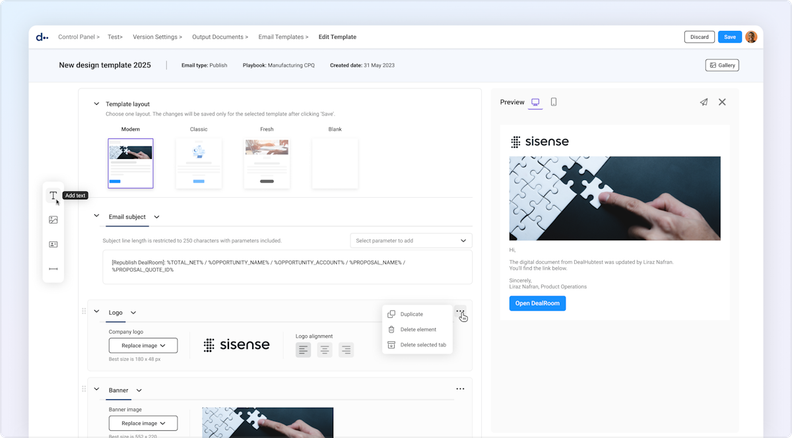The height and width of the screenshot is (438, 792).
Task: Grab the Logo section drag handle
Action: click(84, 311)
